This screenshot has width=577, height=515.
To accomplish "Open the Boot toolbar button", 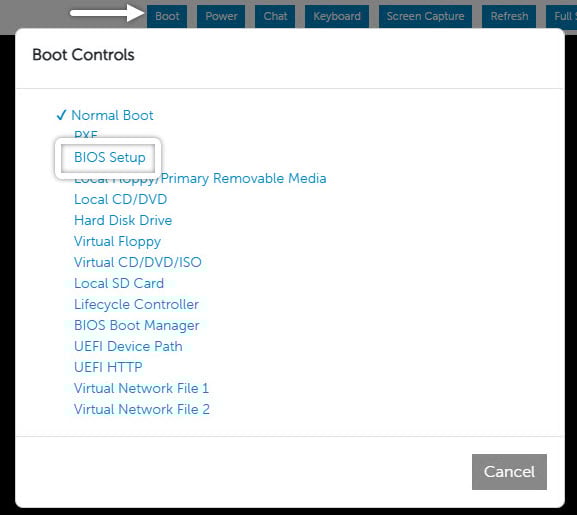I will [167, 16].
